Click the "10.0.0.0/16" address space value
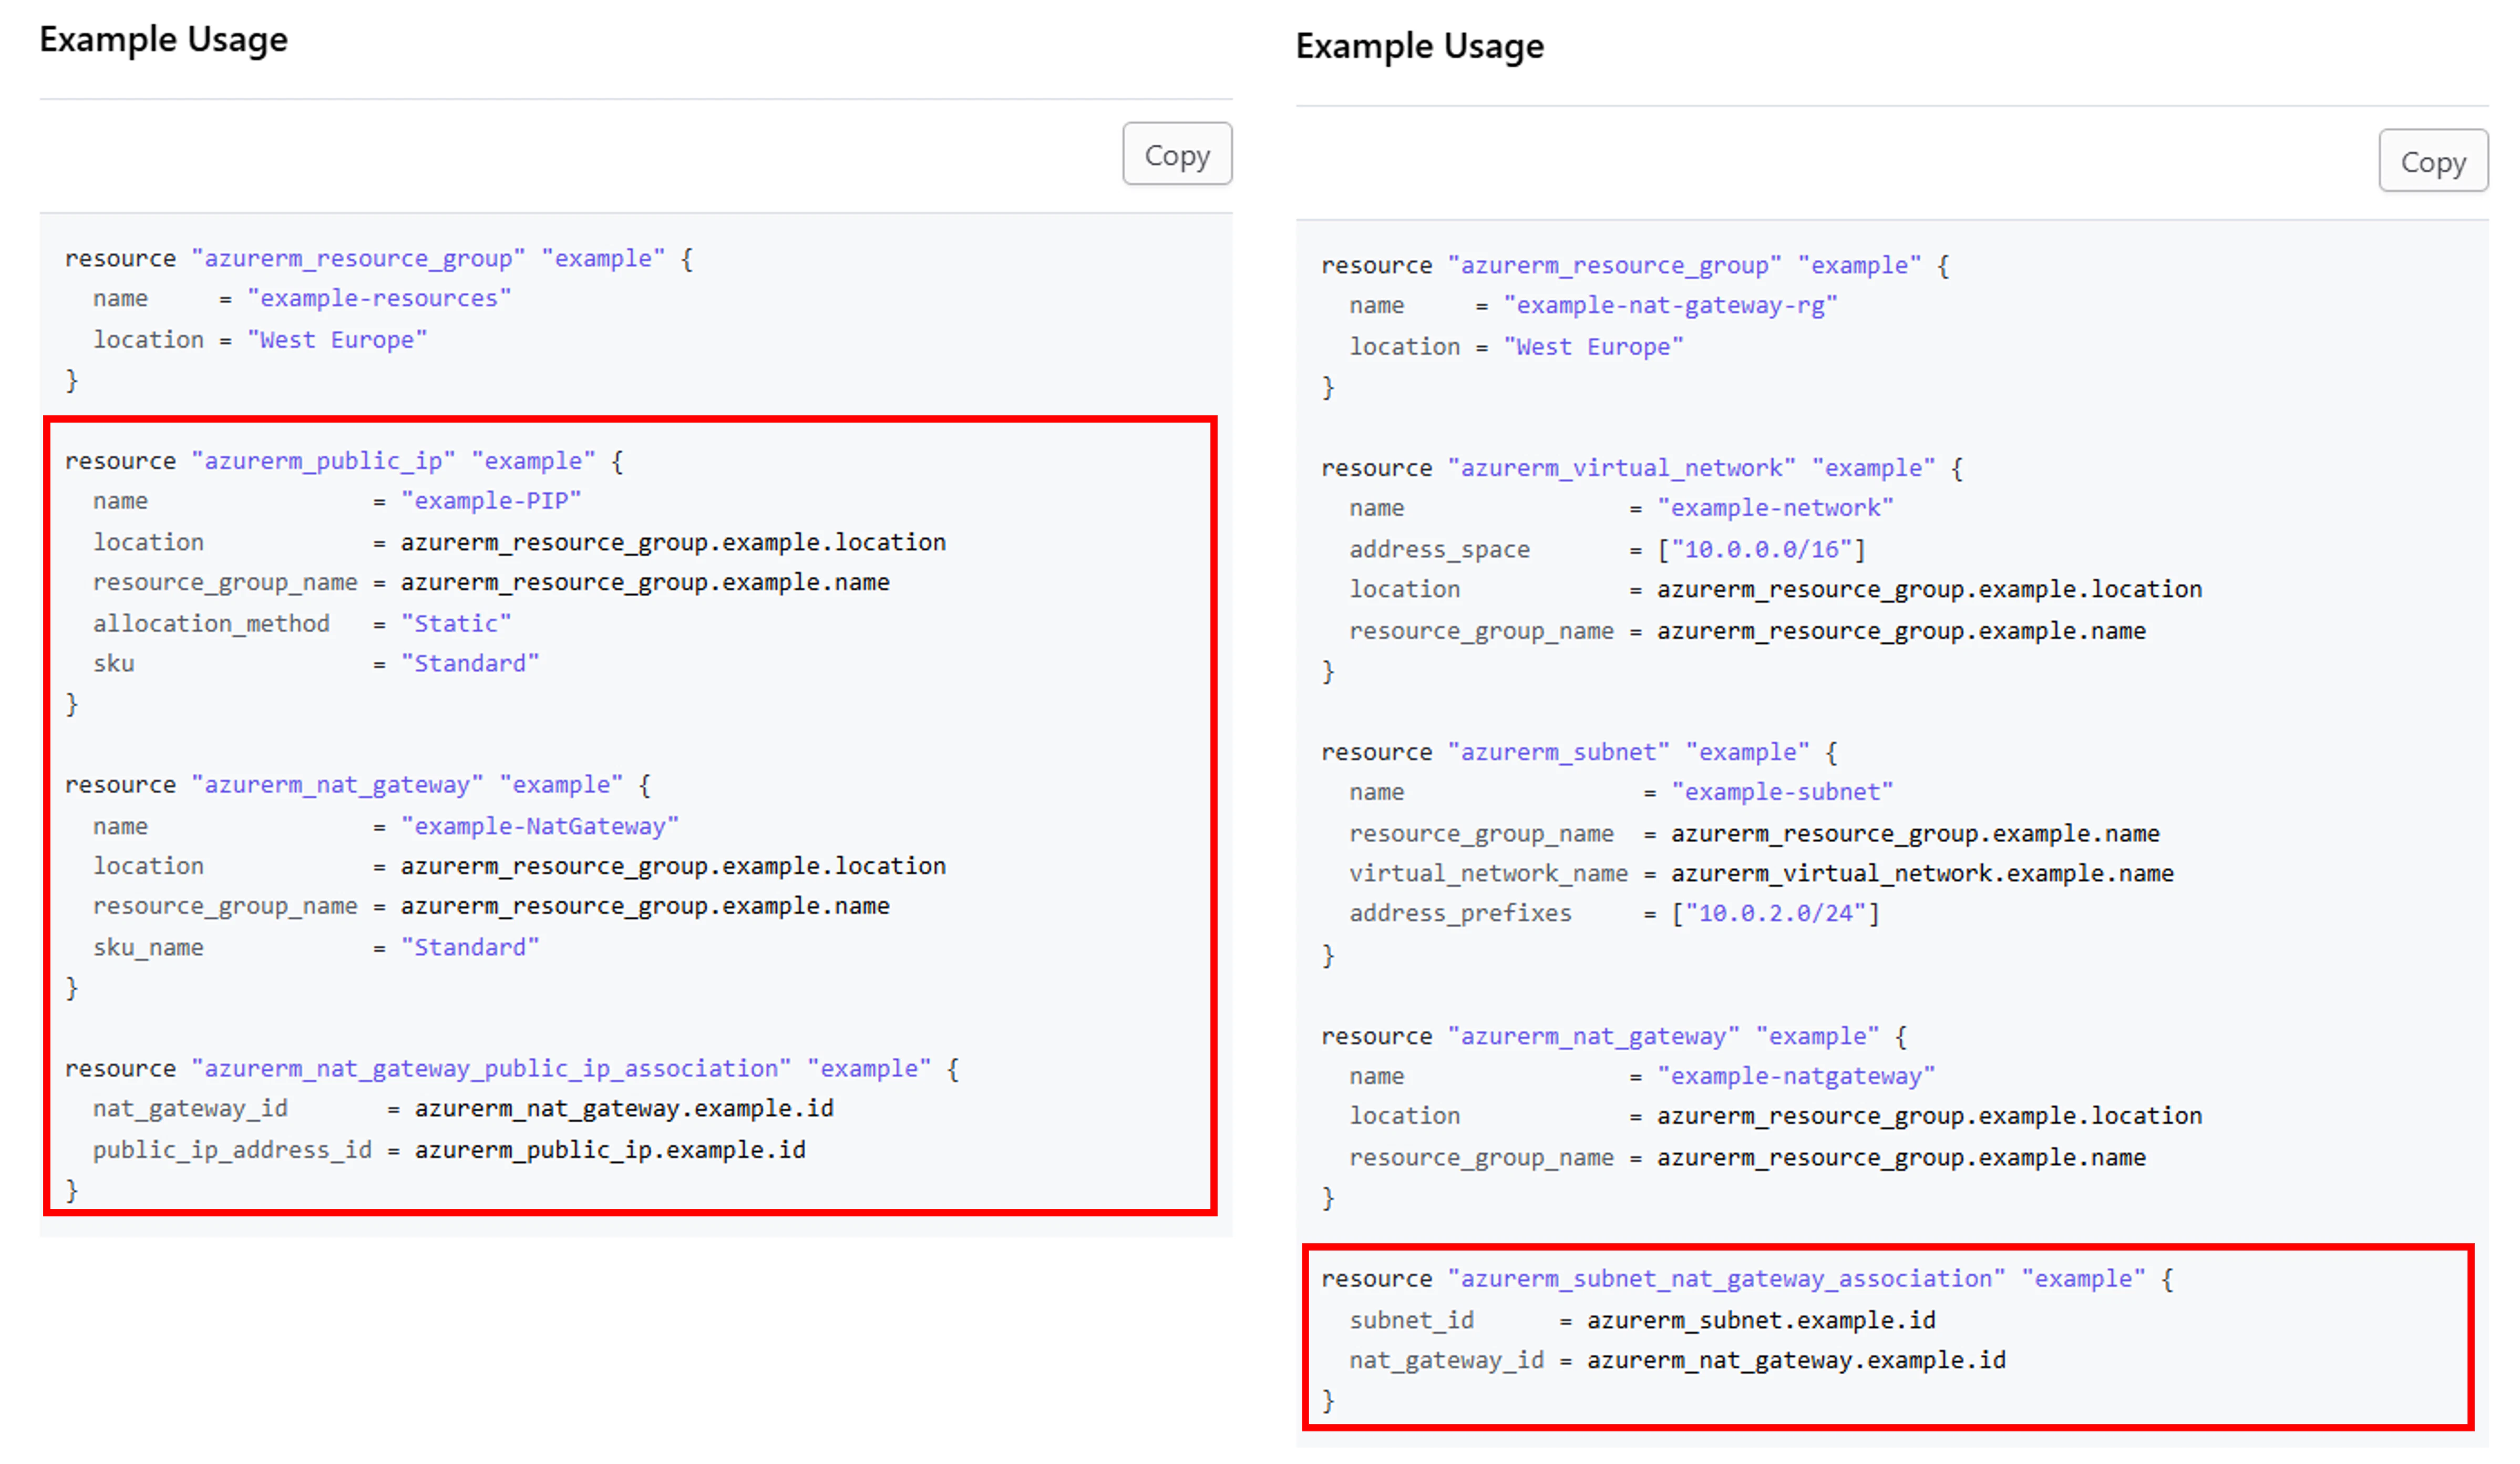 (1761, 550)
